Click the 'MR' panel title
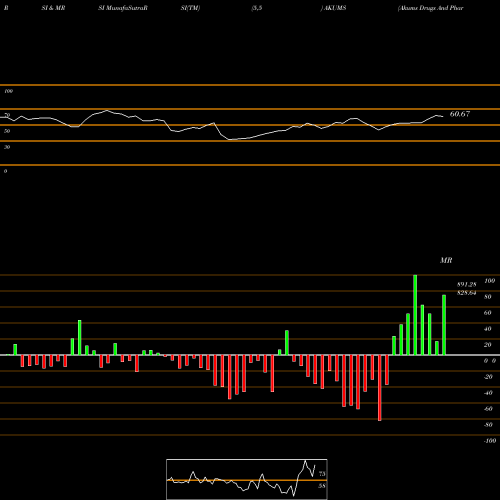Viewport: 500px width, 500px height. tap(446, 260)
